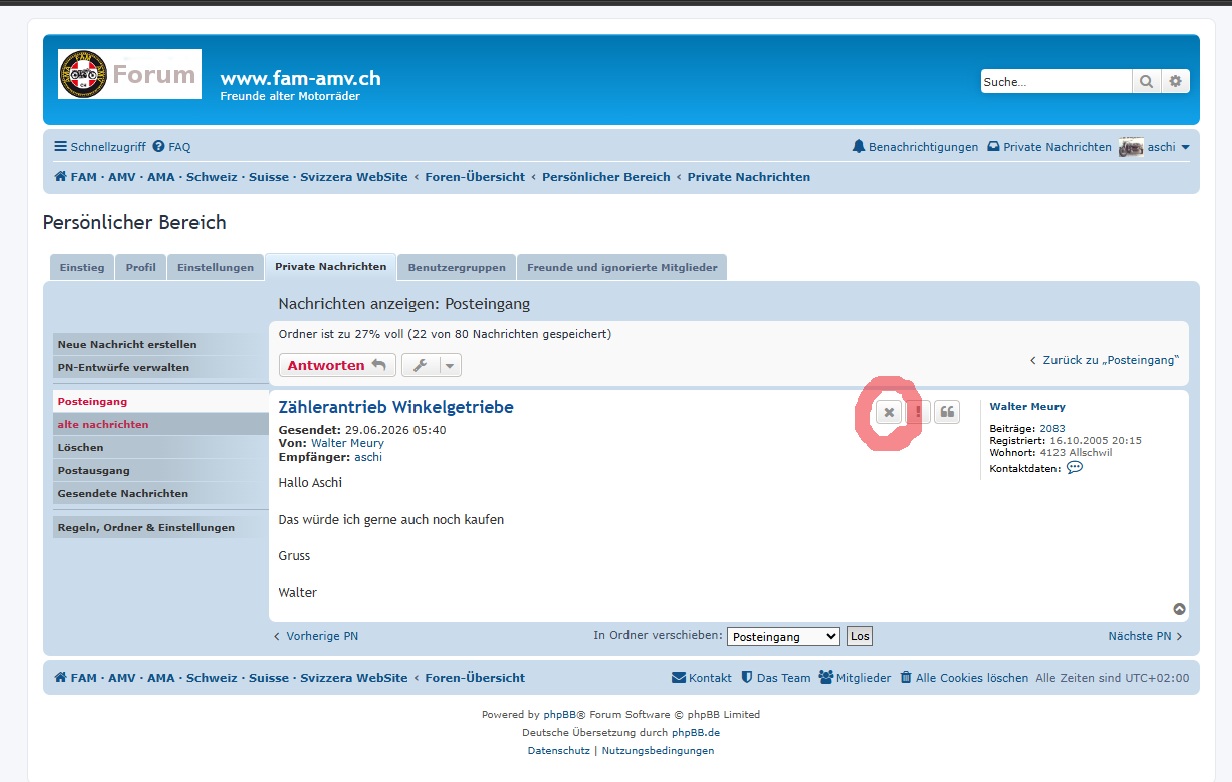Jump to top via up-arrow icon
This screenshot has height=782, width=1232.
pyautogui.click(x=1179, y=609)
